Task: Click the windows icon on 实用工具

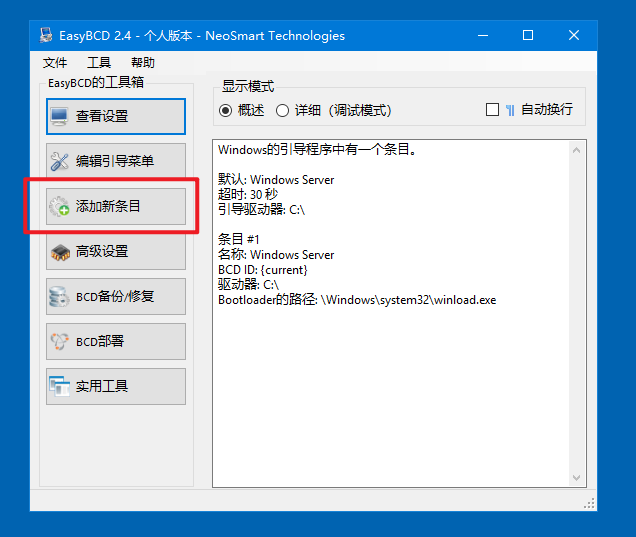Action: coord(59,386)
